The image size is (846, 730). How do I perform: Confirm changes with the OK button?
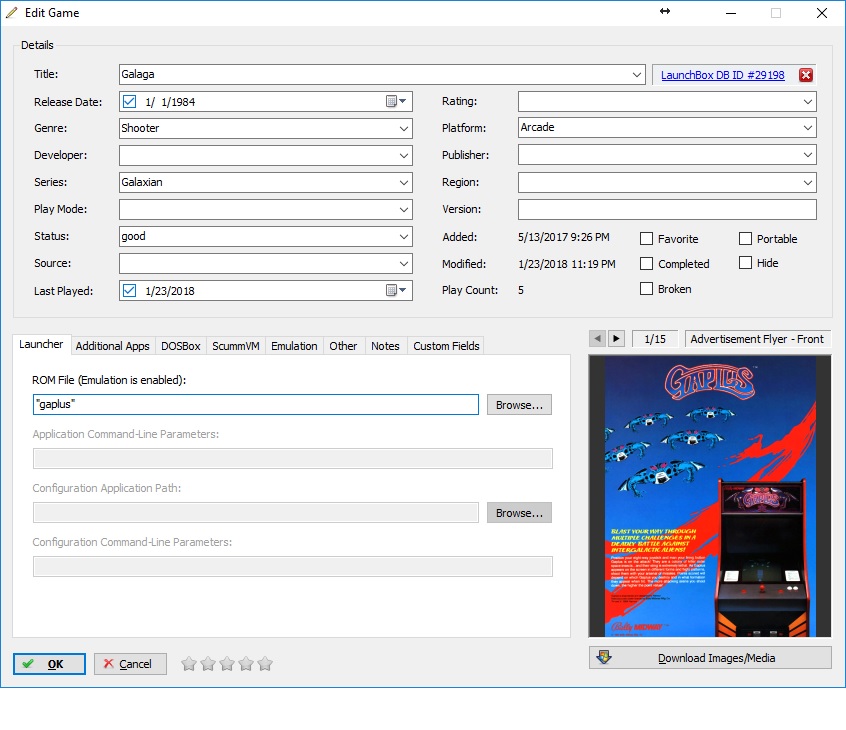point(49,664)
